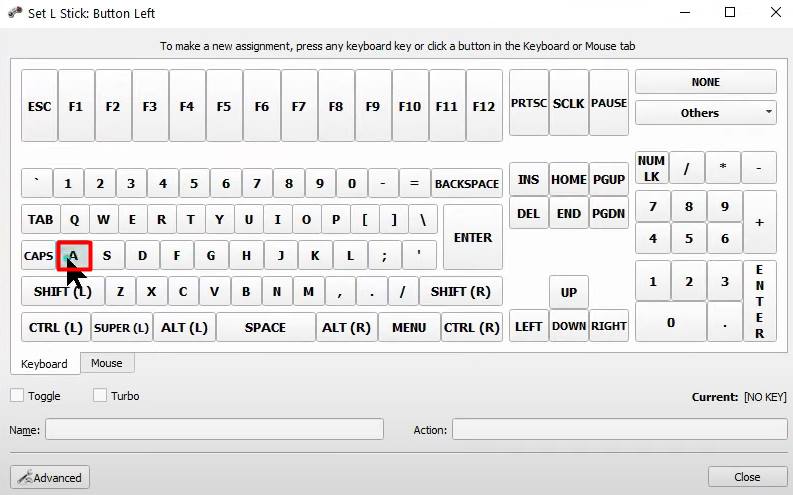The height and width of the screenshot is (495, 793).
Task: Select the backtick key
Action: 36,183
